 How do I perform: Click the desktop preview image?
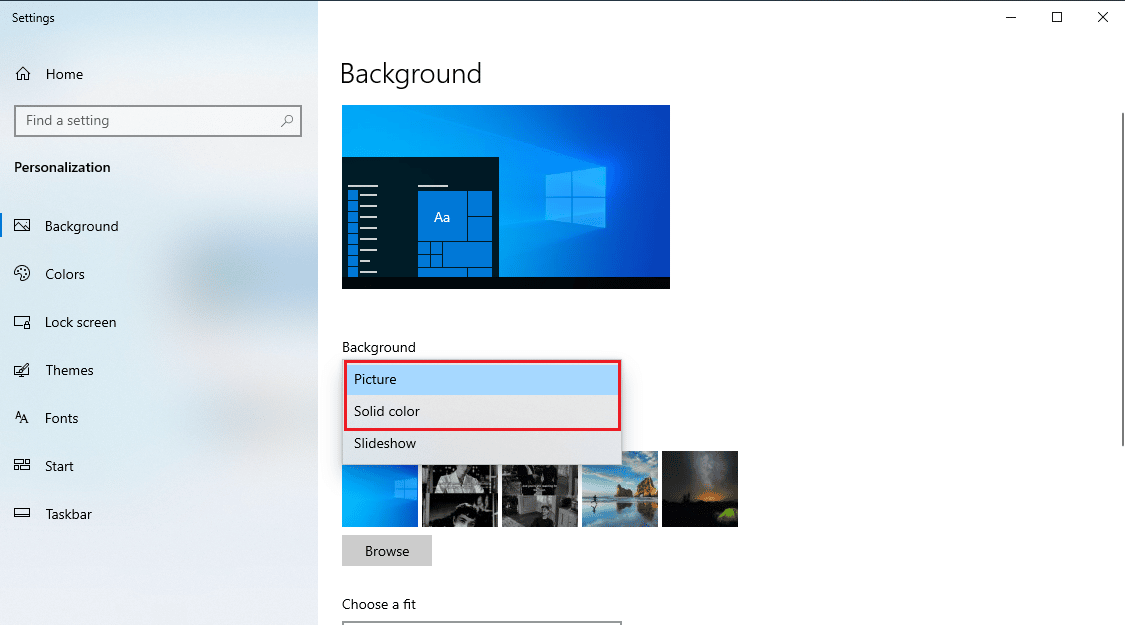click(506, 197)
